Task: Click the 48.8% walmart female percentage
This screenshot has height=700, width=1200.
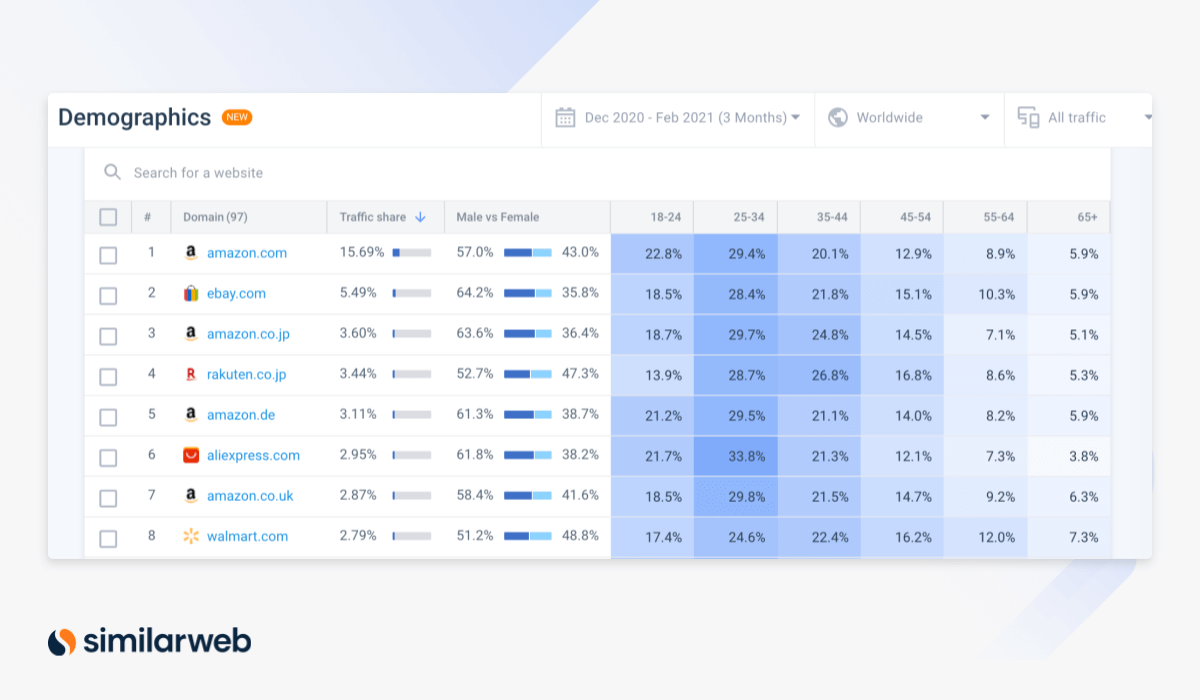Action: tap(580, 536)
